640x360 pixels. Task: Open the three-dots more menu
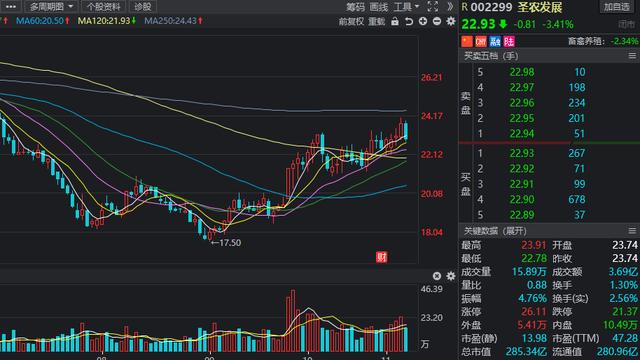click(x=11, y=7)
